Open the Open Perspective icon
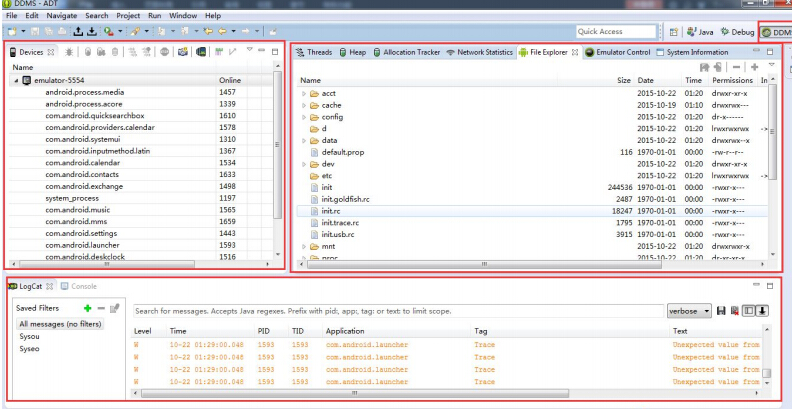Screen dimensions: 792x409 674,32
